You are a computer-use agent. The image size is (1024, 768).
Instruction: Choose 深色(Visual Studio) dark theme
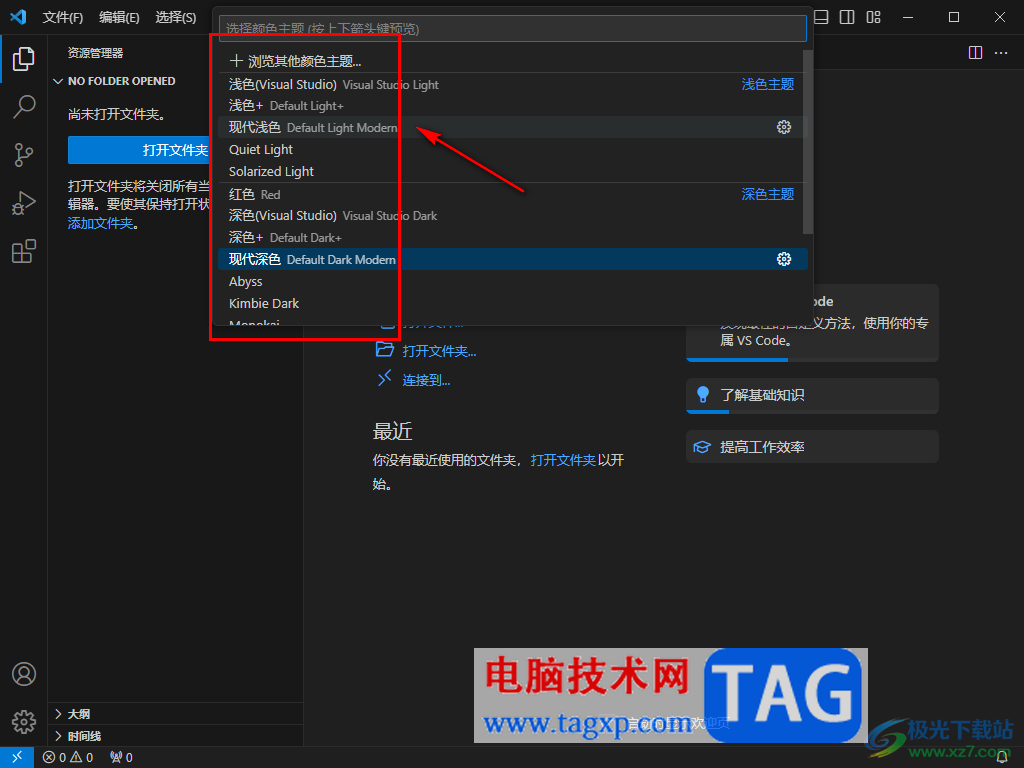(513, 216)
